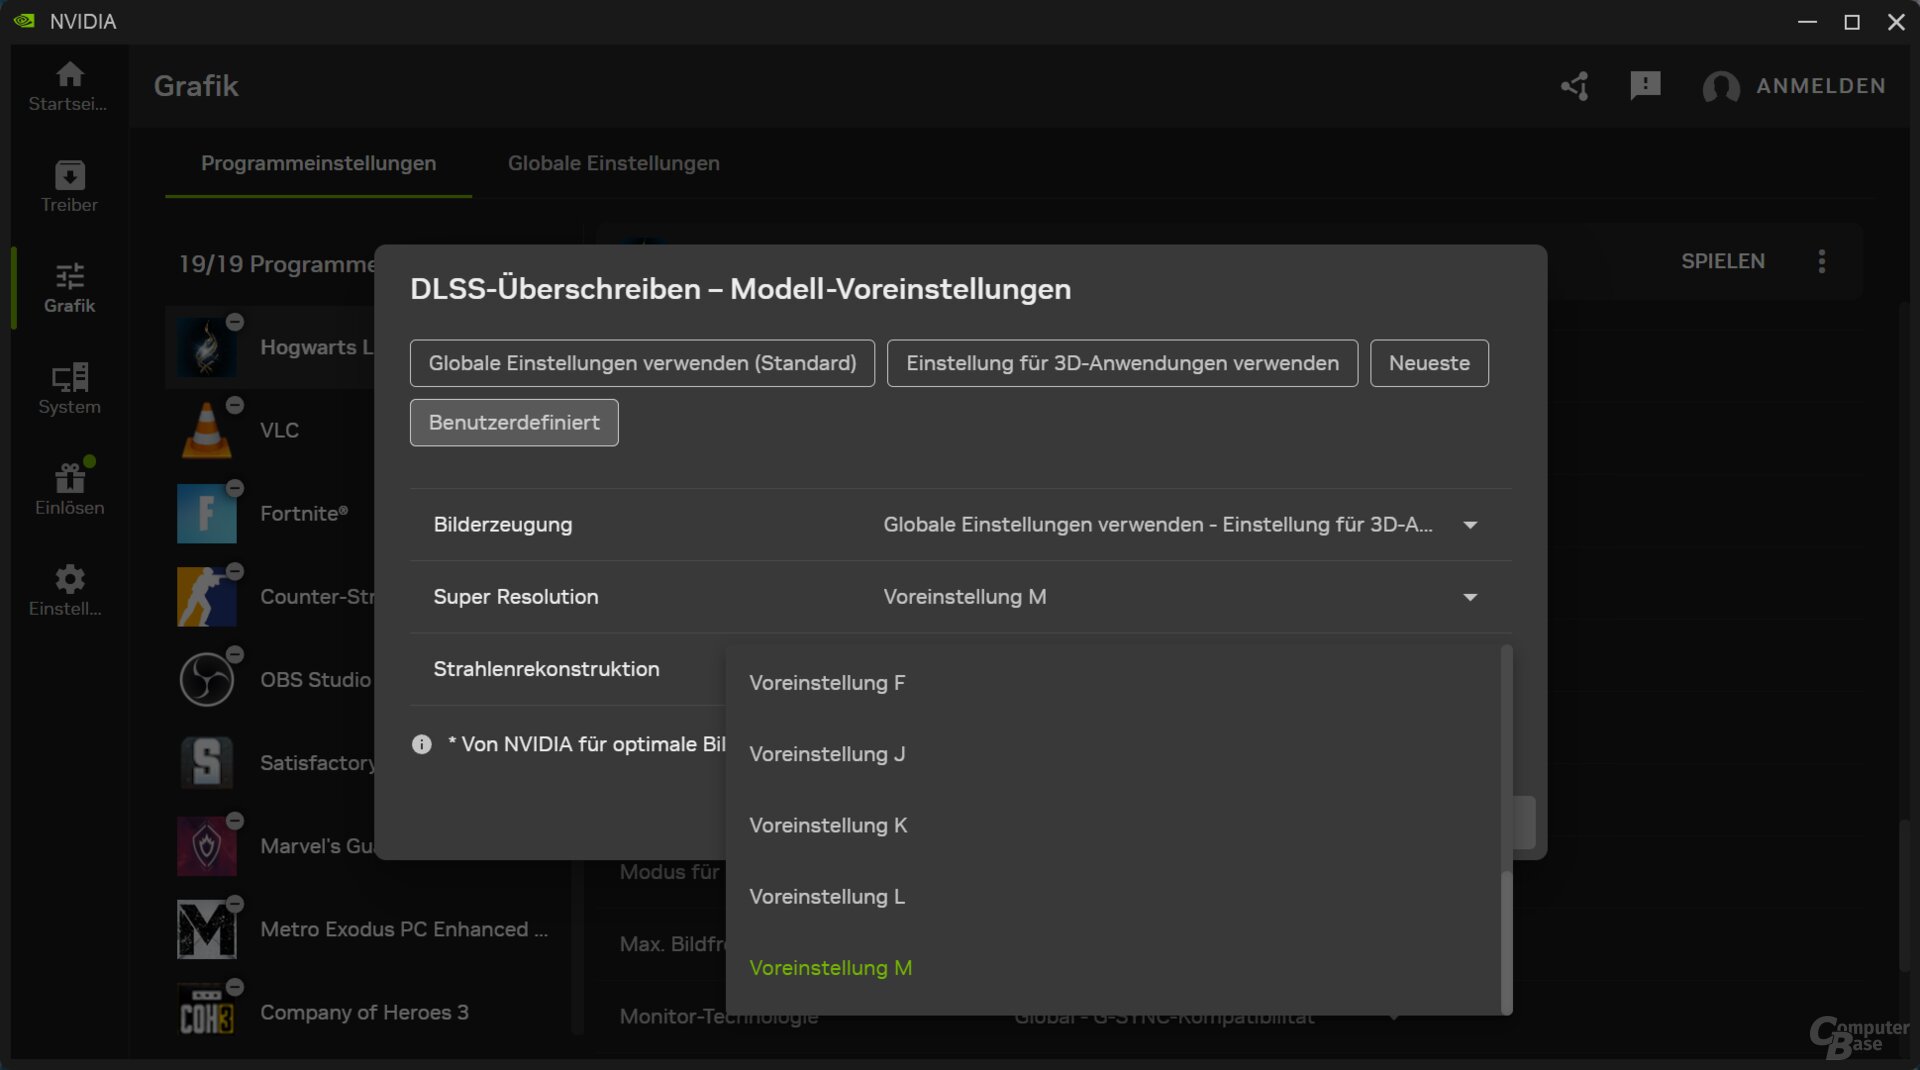Select Einstellung für 3D-Anwendungen verwenden option
The image size is (1920, 1070).
pyautogui.click(x=1122, y=363)
